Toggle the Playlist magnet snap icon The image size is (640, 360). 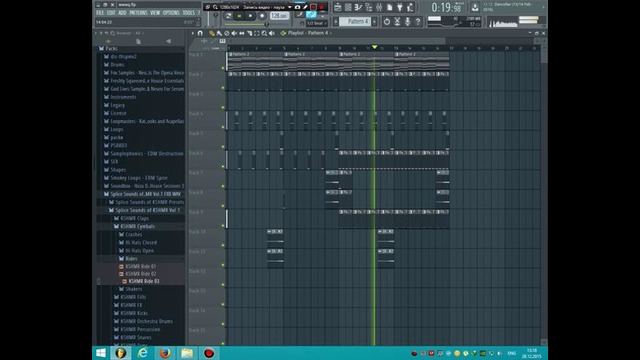point(200,33)
